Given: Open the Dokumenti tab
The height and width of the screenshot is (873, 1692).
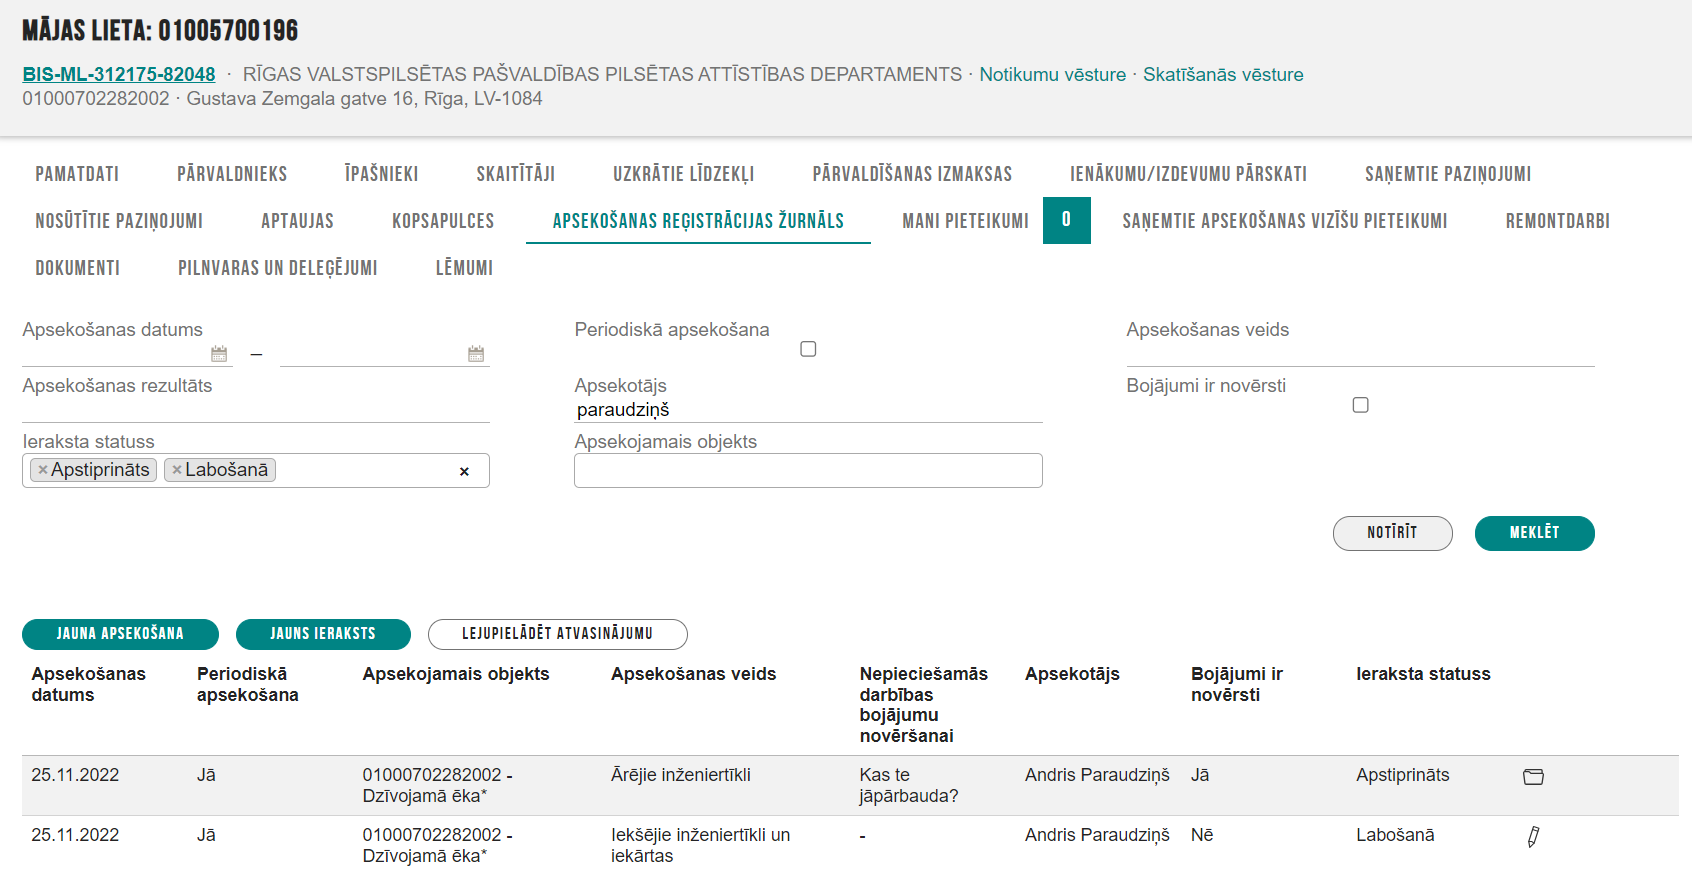Looking at the screenshot, I should pos(78,268).
